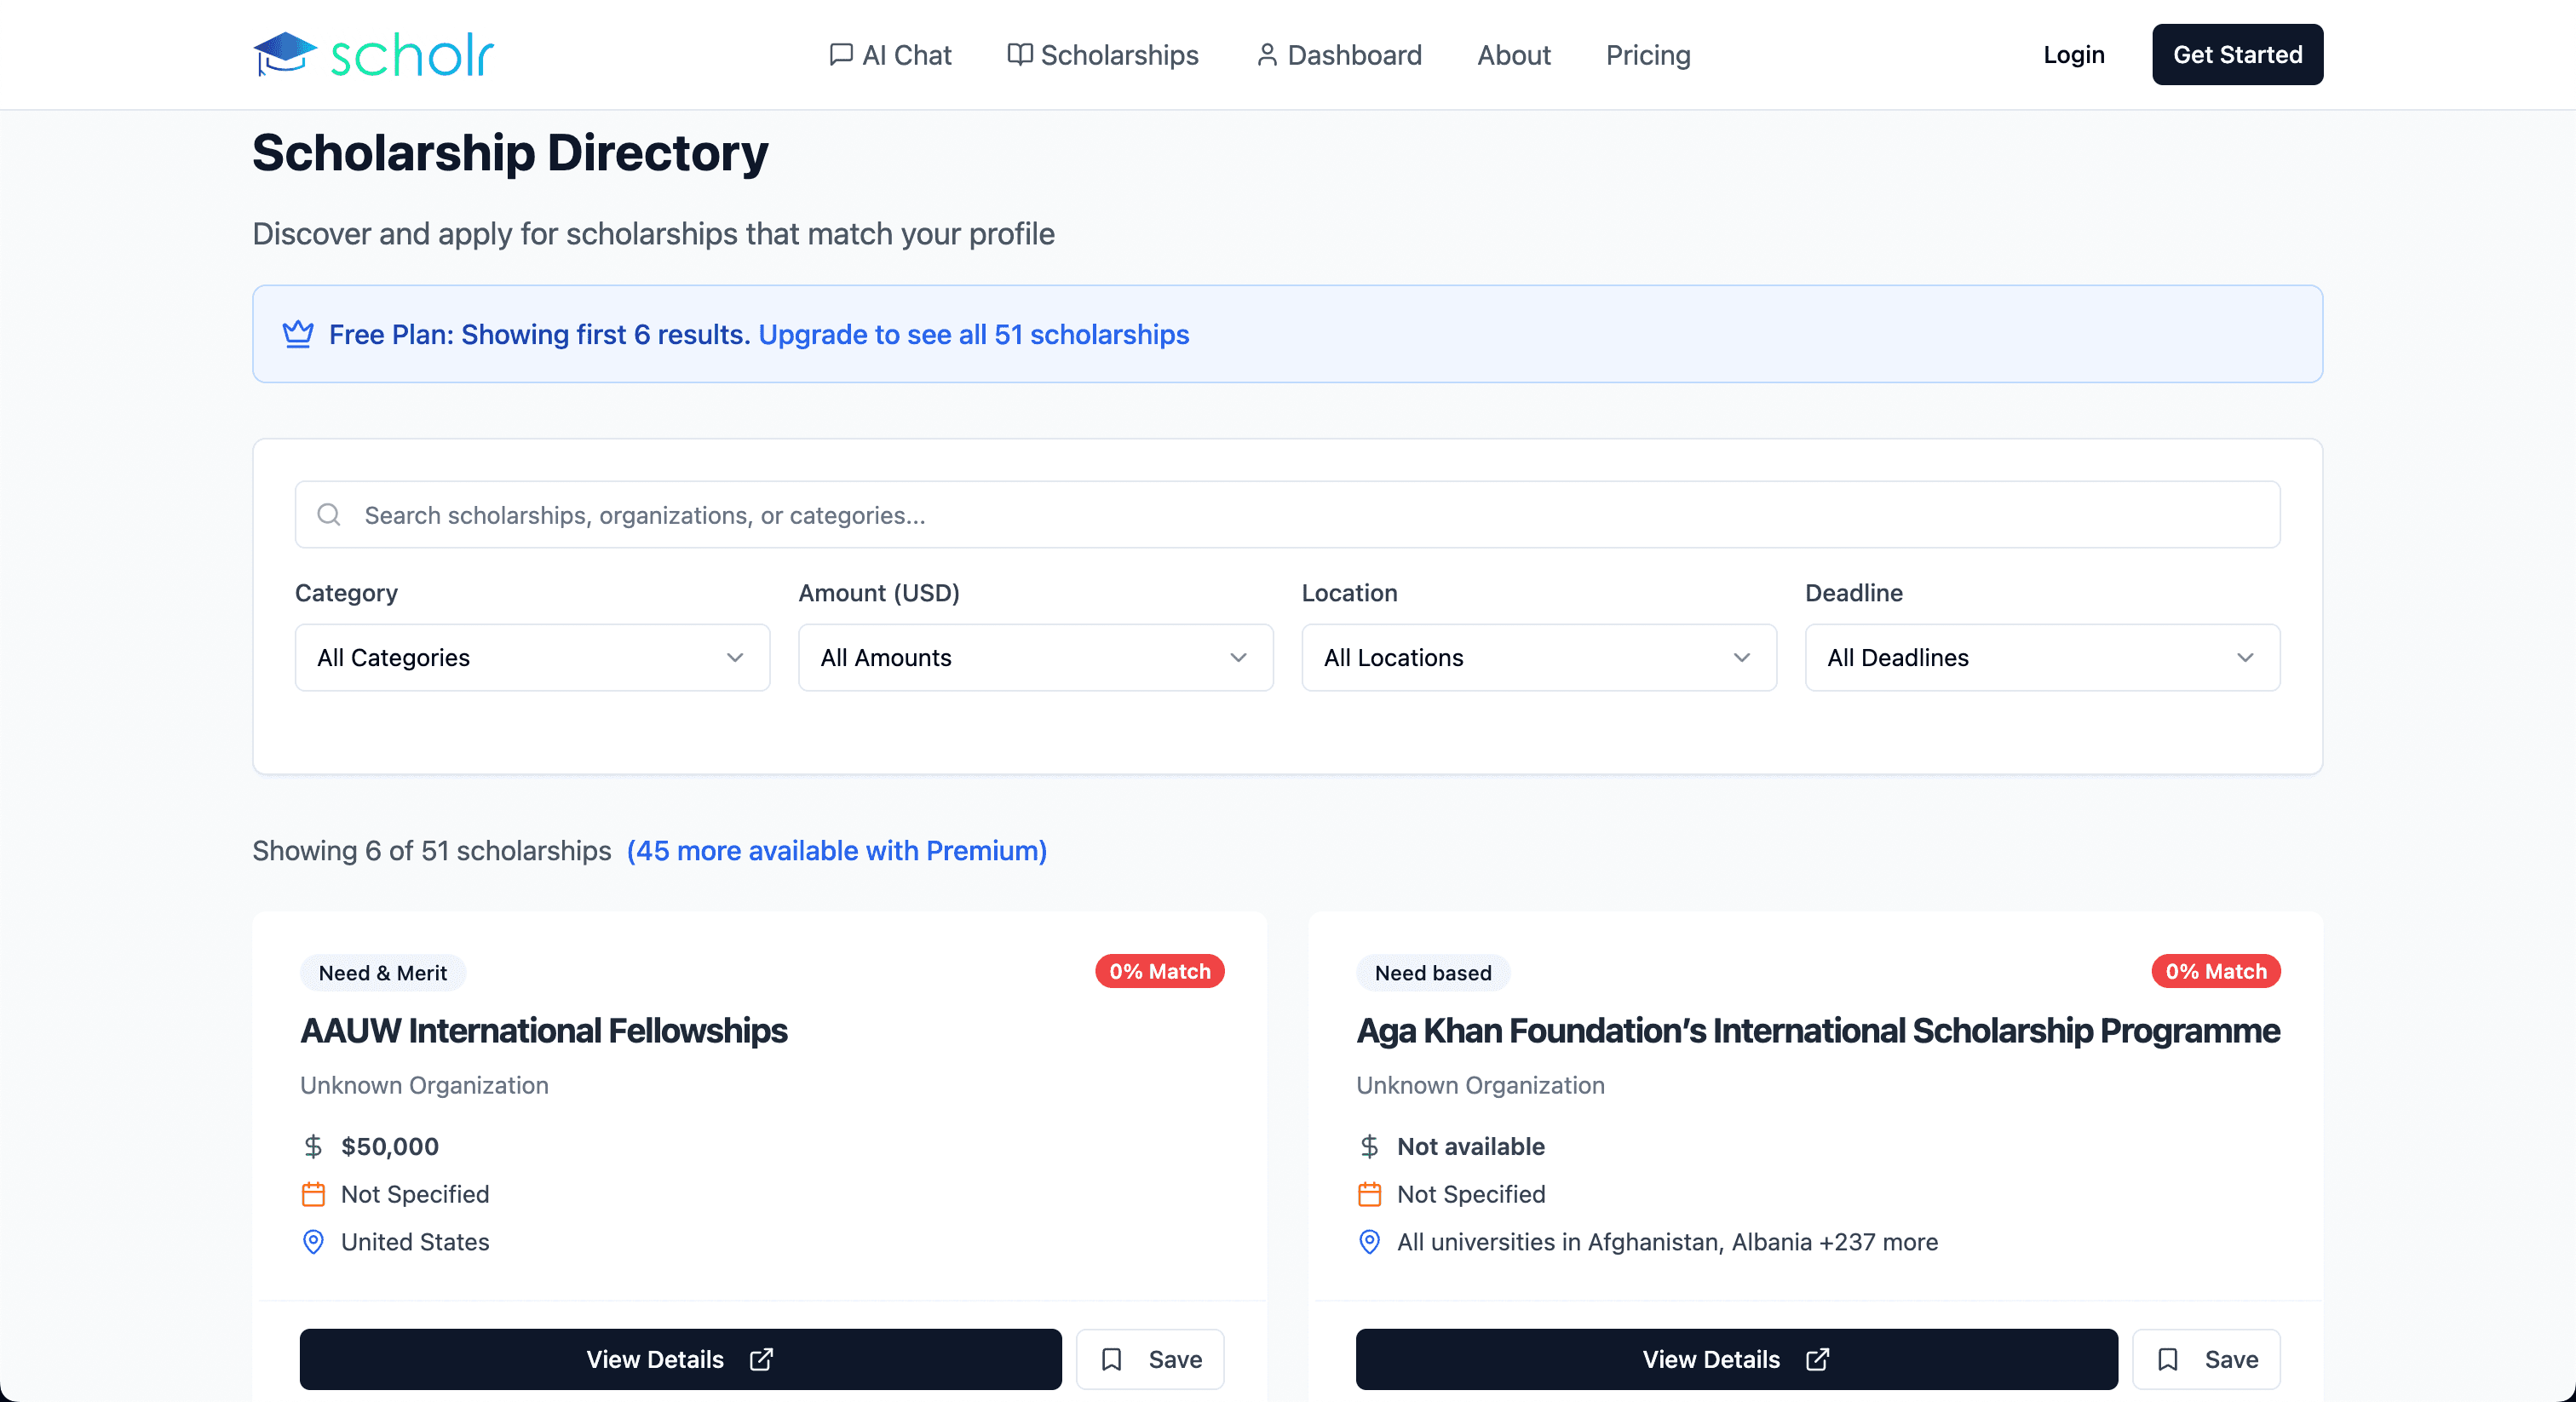Click the crown icon in Free Plan banner
The width and height of the screenshot is (2576, 1402).
(x=298, y=334)
